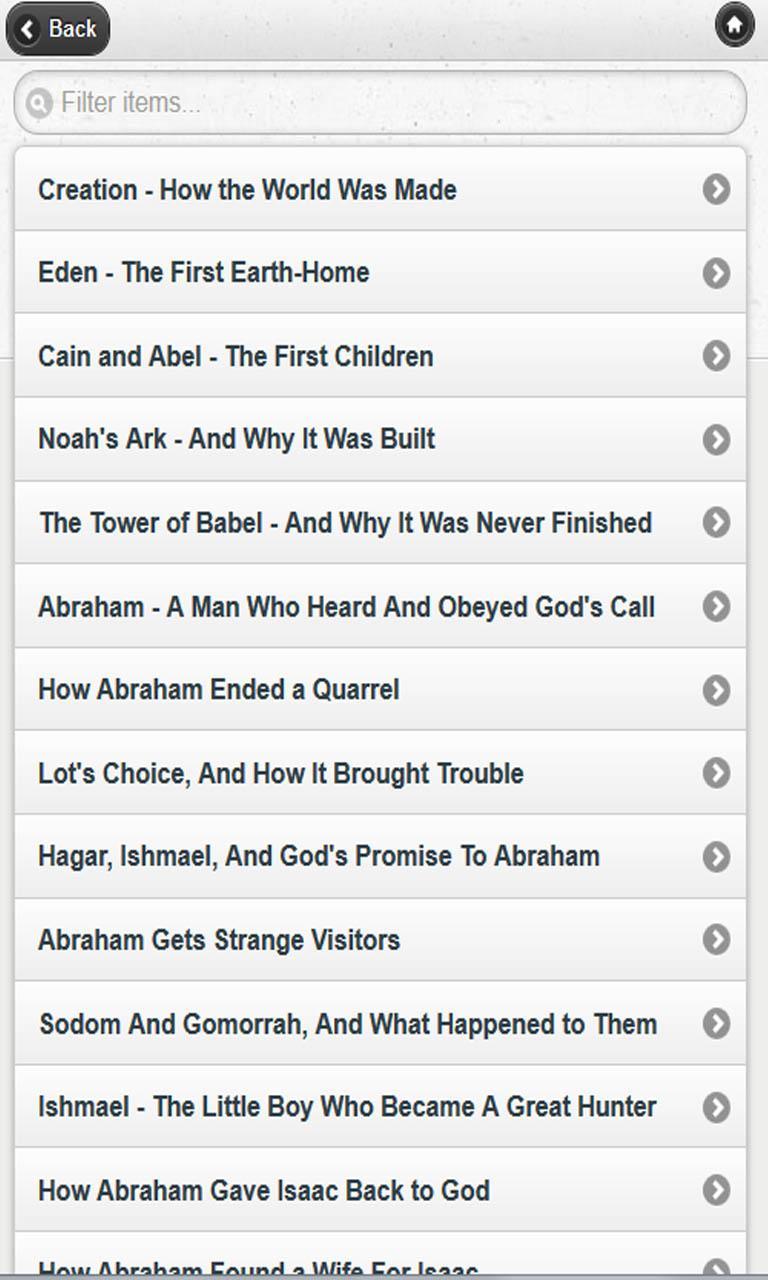Select Abraham - A Man Who Heard God's Call
The image size is (768, 1280).
[x=300, y=606]
